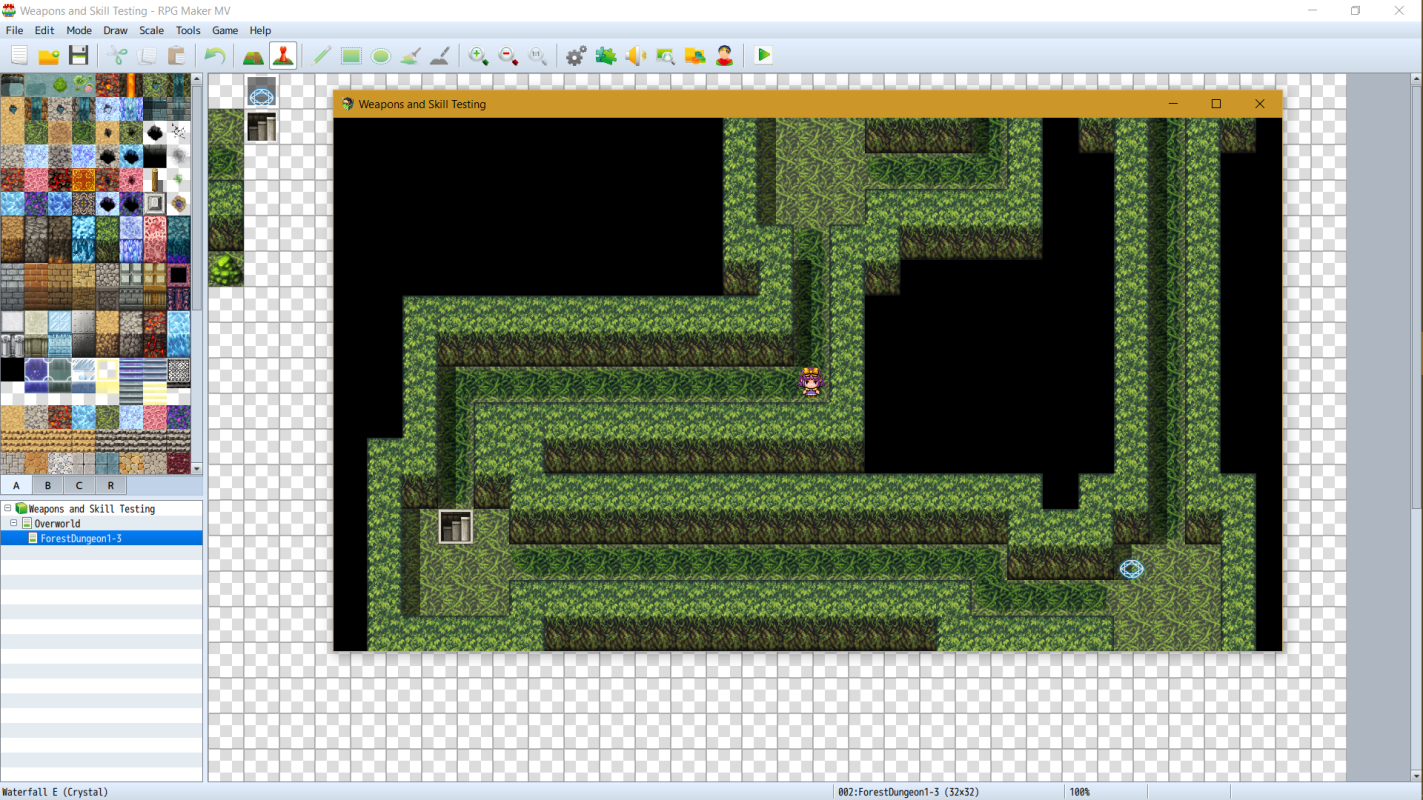Viewport: 1423px width, 800px height.
Task: Maximize the Weapons and Skill Testing game window
Action: pyautogui.click(x=1216, y=104)
